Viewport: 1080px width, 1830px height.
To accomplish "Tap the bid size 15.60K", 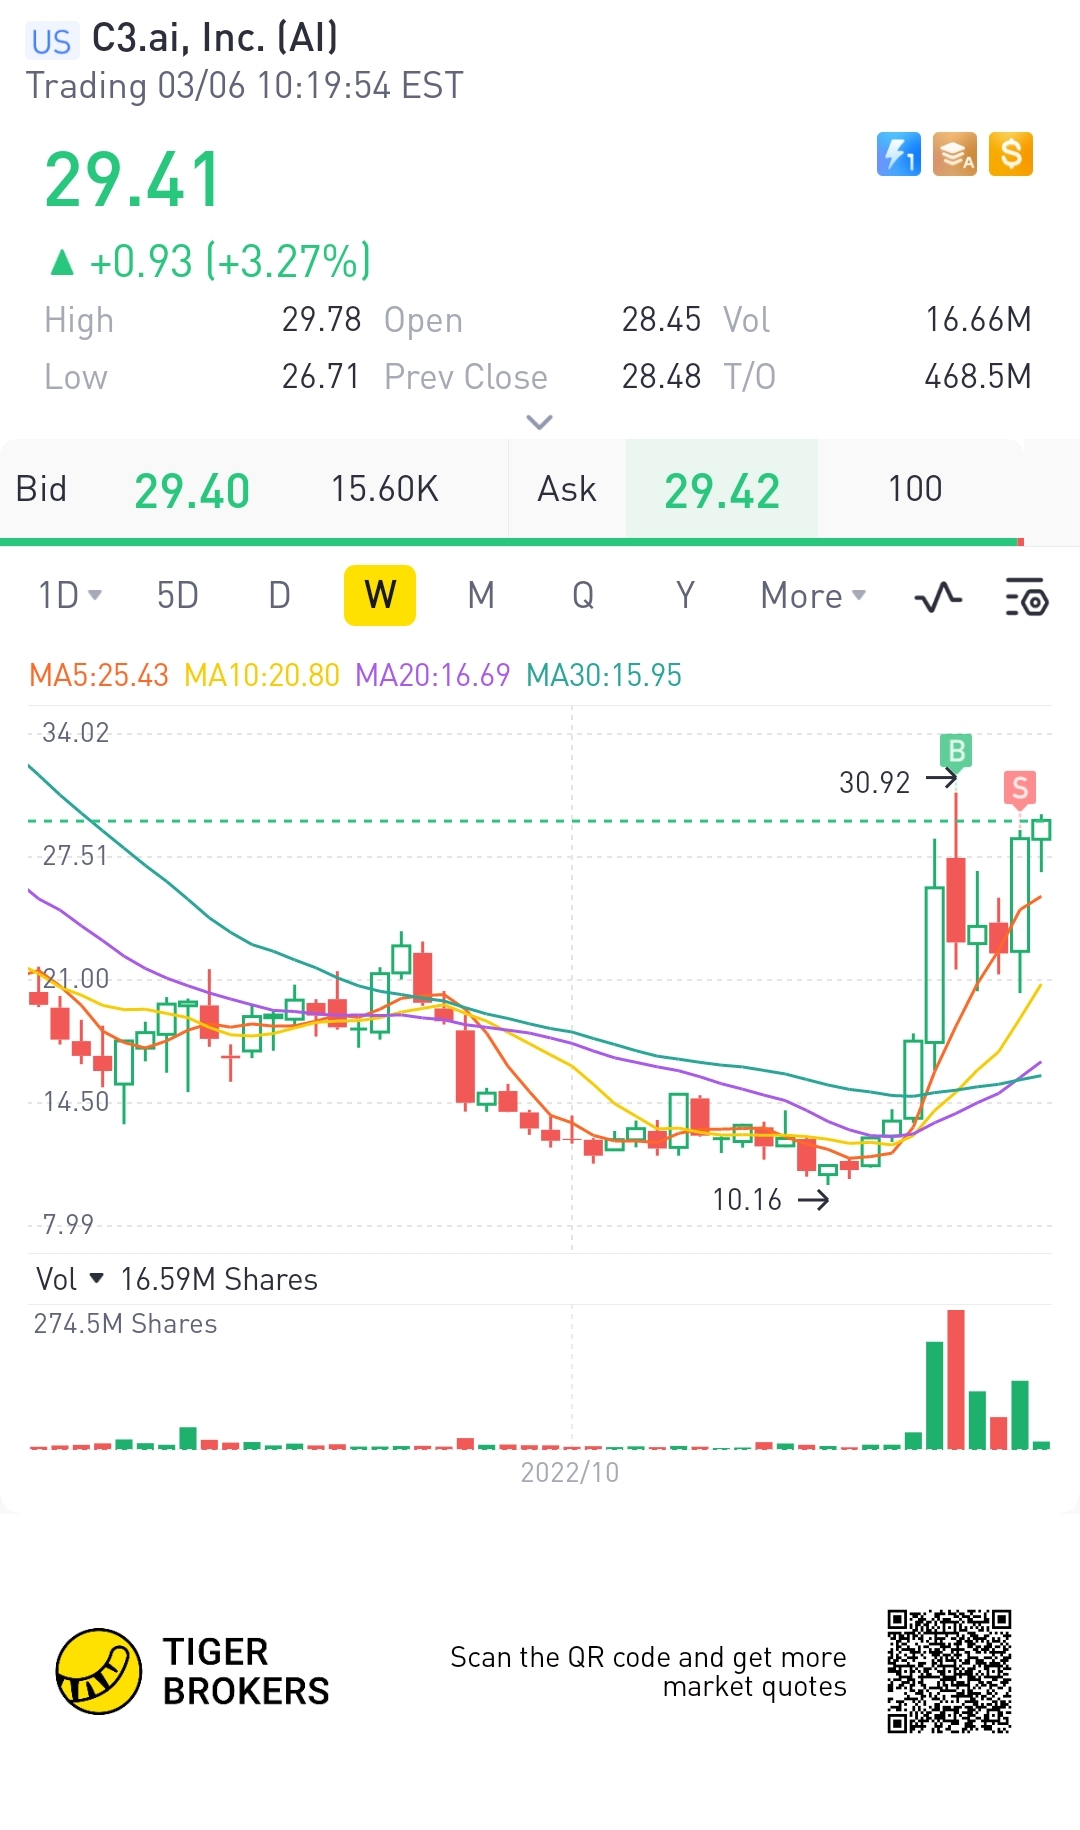I will 385,489.
